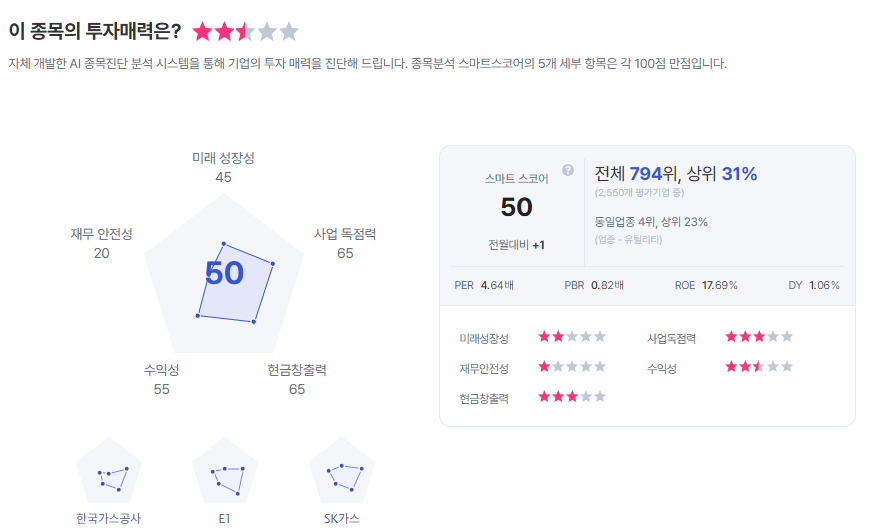Click the 현금창출력 star rating row
This screenshot has width=877, height=531.
(x=572, y=397)
